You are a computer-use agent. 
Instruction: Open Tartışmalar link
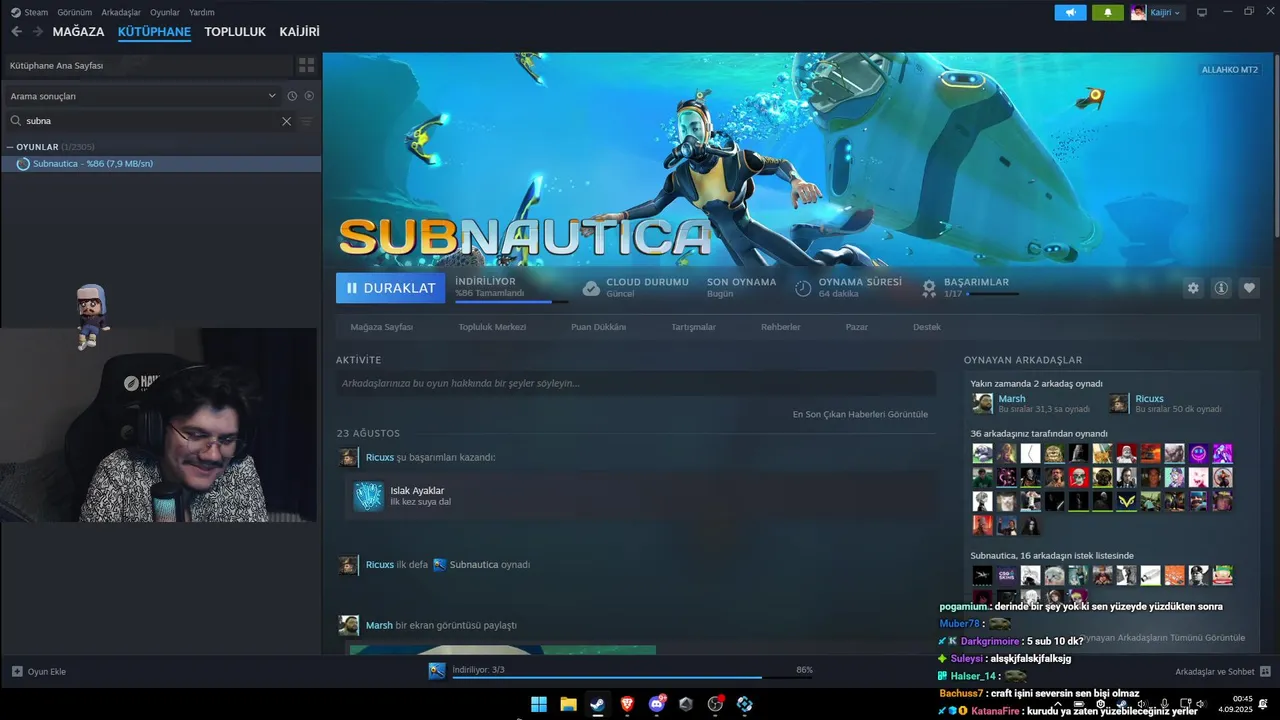click(693, 327)
